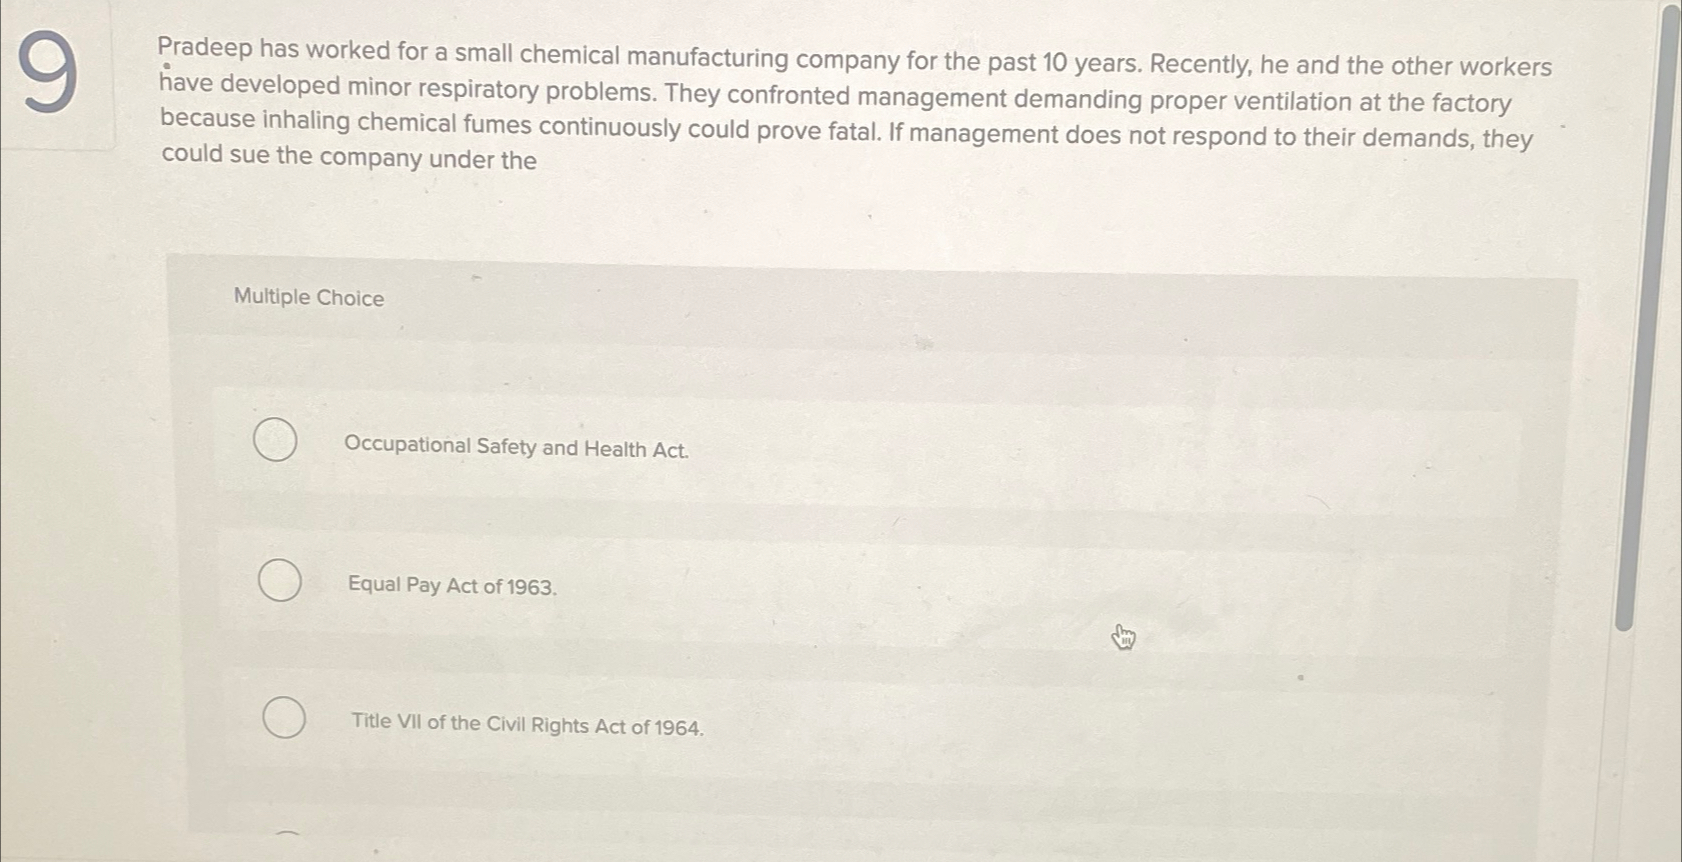Screen dimensions: 1682x862
Task: Click the question text about Pradeep
Action: point(850,105)
